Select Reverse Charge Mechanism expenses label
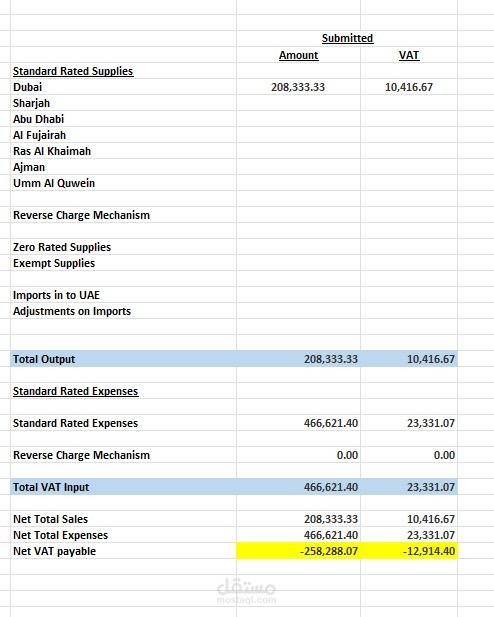 click(x=81, y=455)
